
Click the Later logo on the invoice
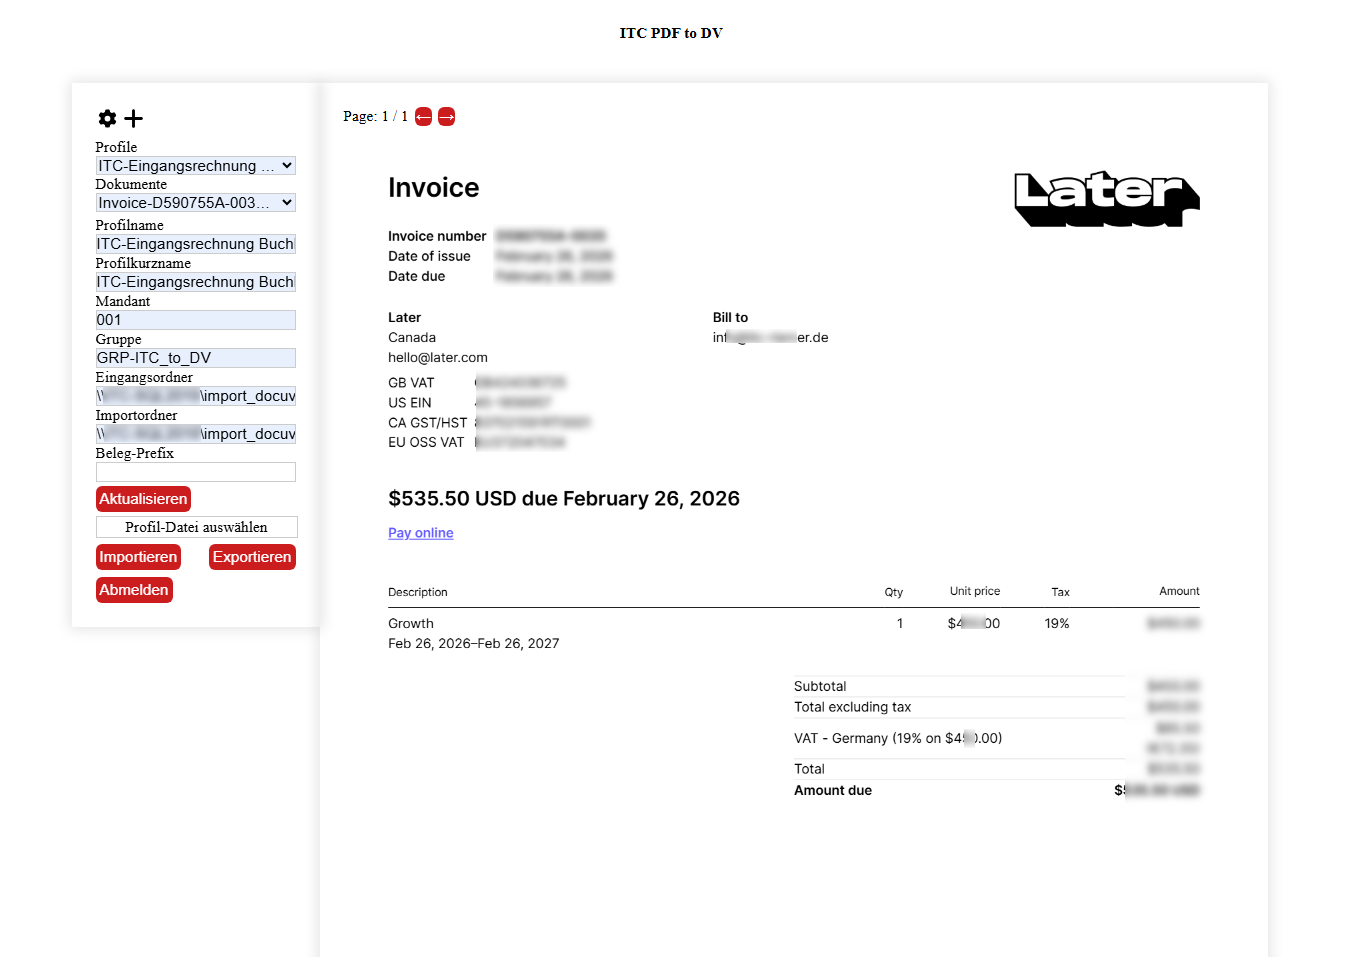tap(1106, 198)
